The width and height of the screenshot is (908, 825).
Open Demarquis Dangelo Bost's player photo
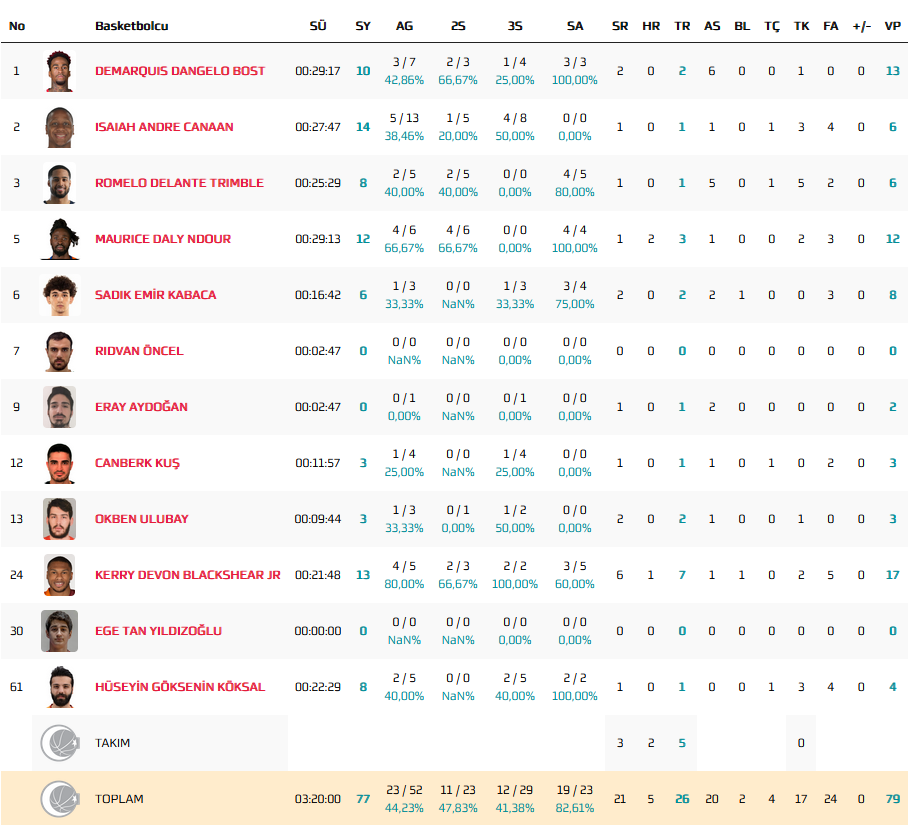[x=59, y=71]
